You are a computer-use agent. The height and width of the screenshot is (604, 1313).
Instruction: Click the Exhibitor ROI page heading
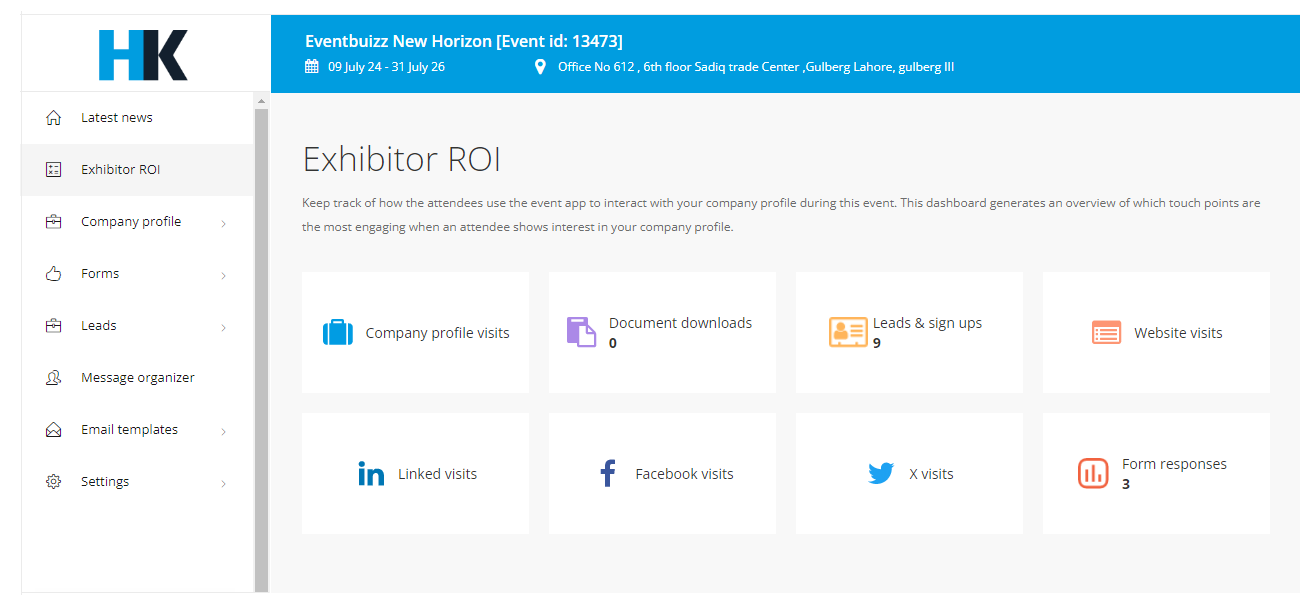coord(402,160)
